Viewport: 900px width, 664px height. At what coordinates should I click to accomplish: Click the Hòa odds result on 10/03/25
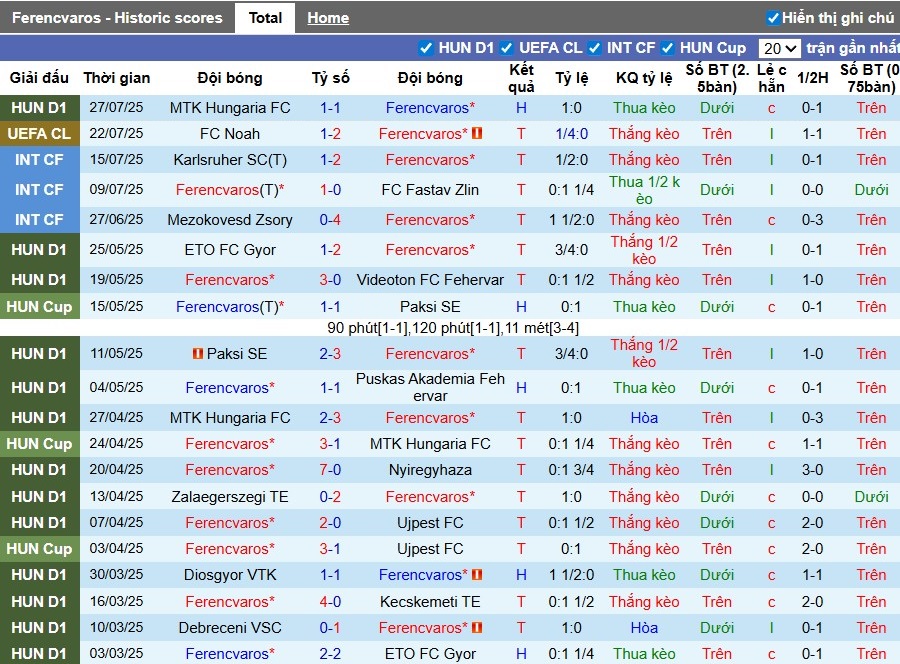(x=644, y=627)
